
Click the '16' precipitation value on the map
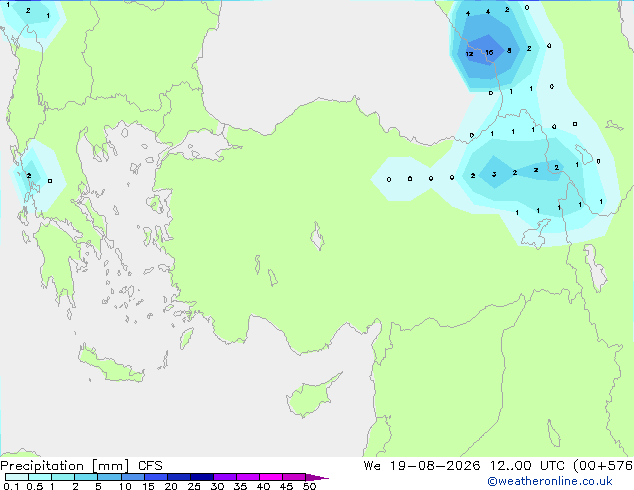pyautogui.click(x=489, y=53)
